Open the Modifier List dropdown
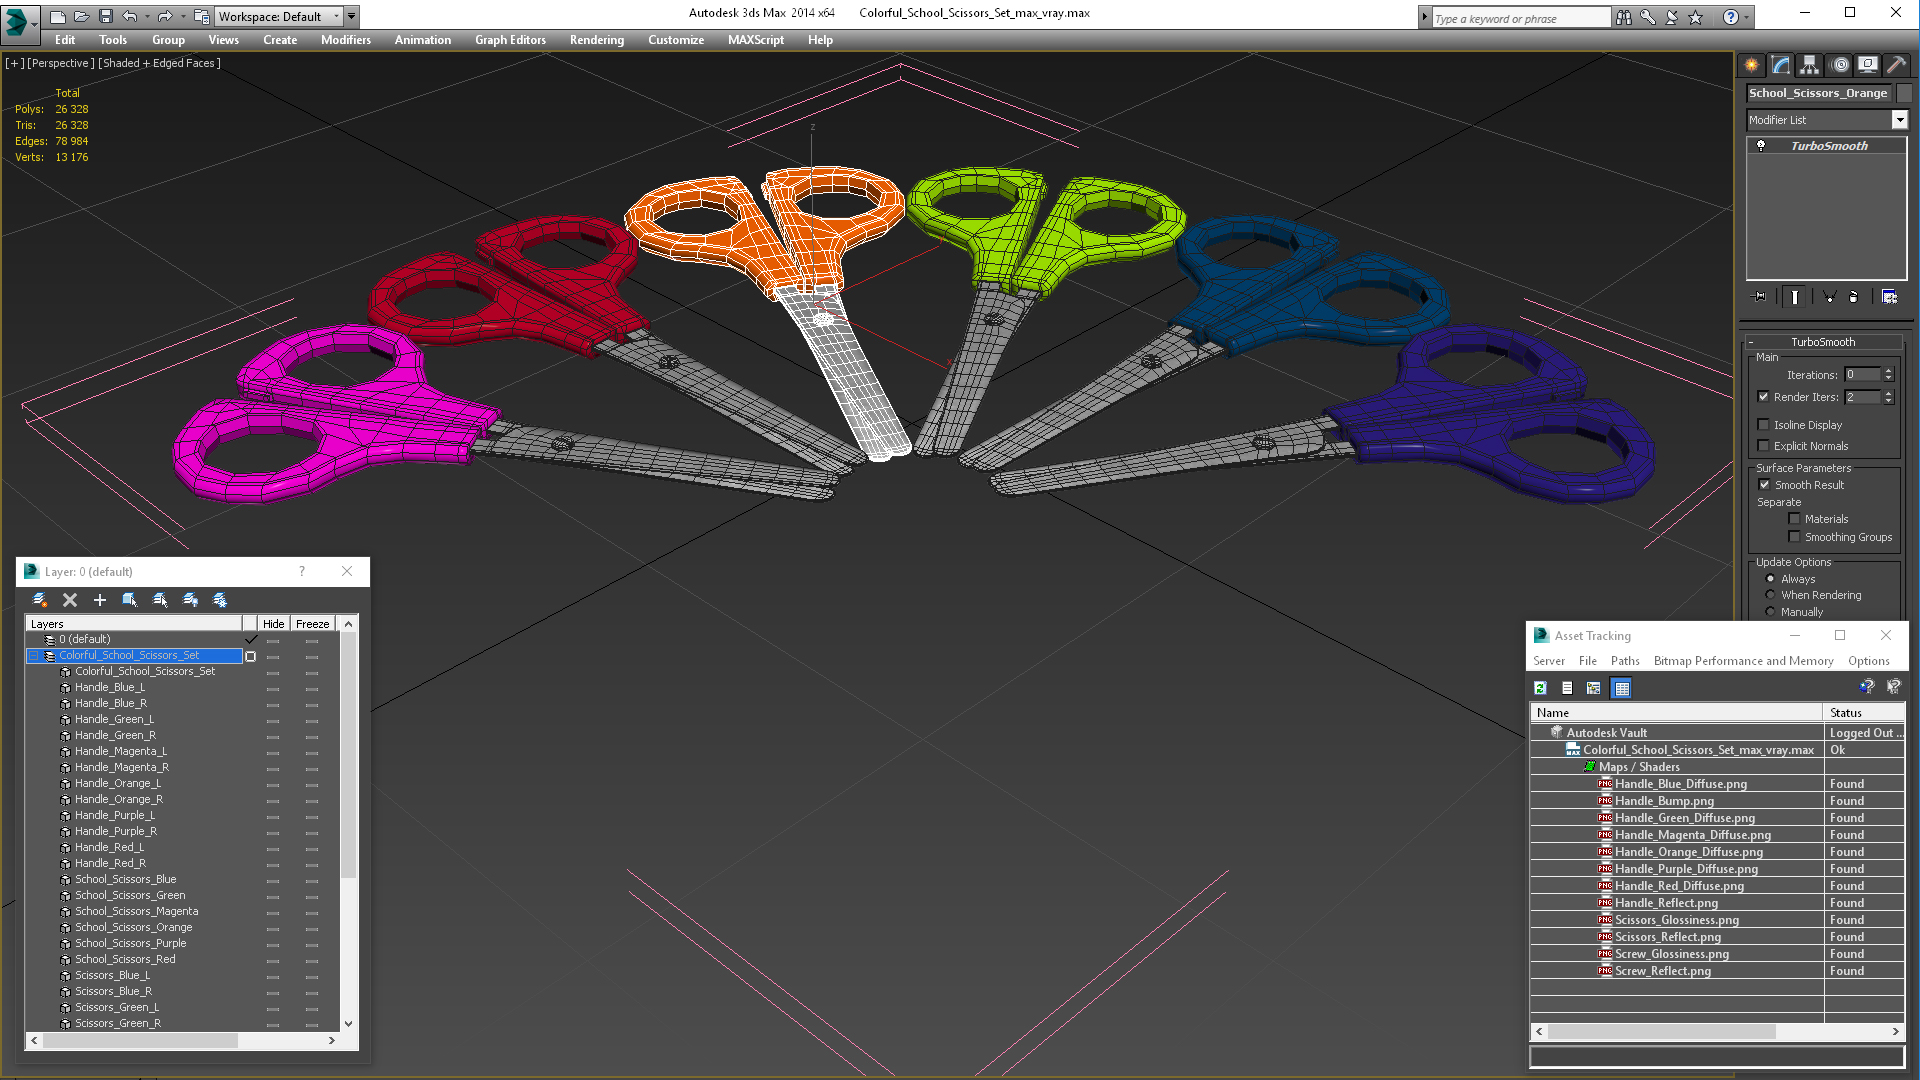1920x1080 pixels. pyautogui.click(x=1899, y=120)
